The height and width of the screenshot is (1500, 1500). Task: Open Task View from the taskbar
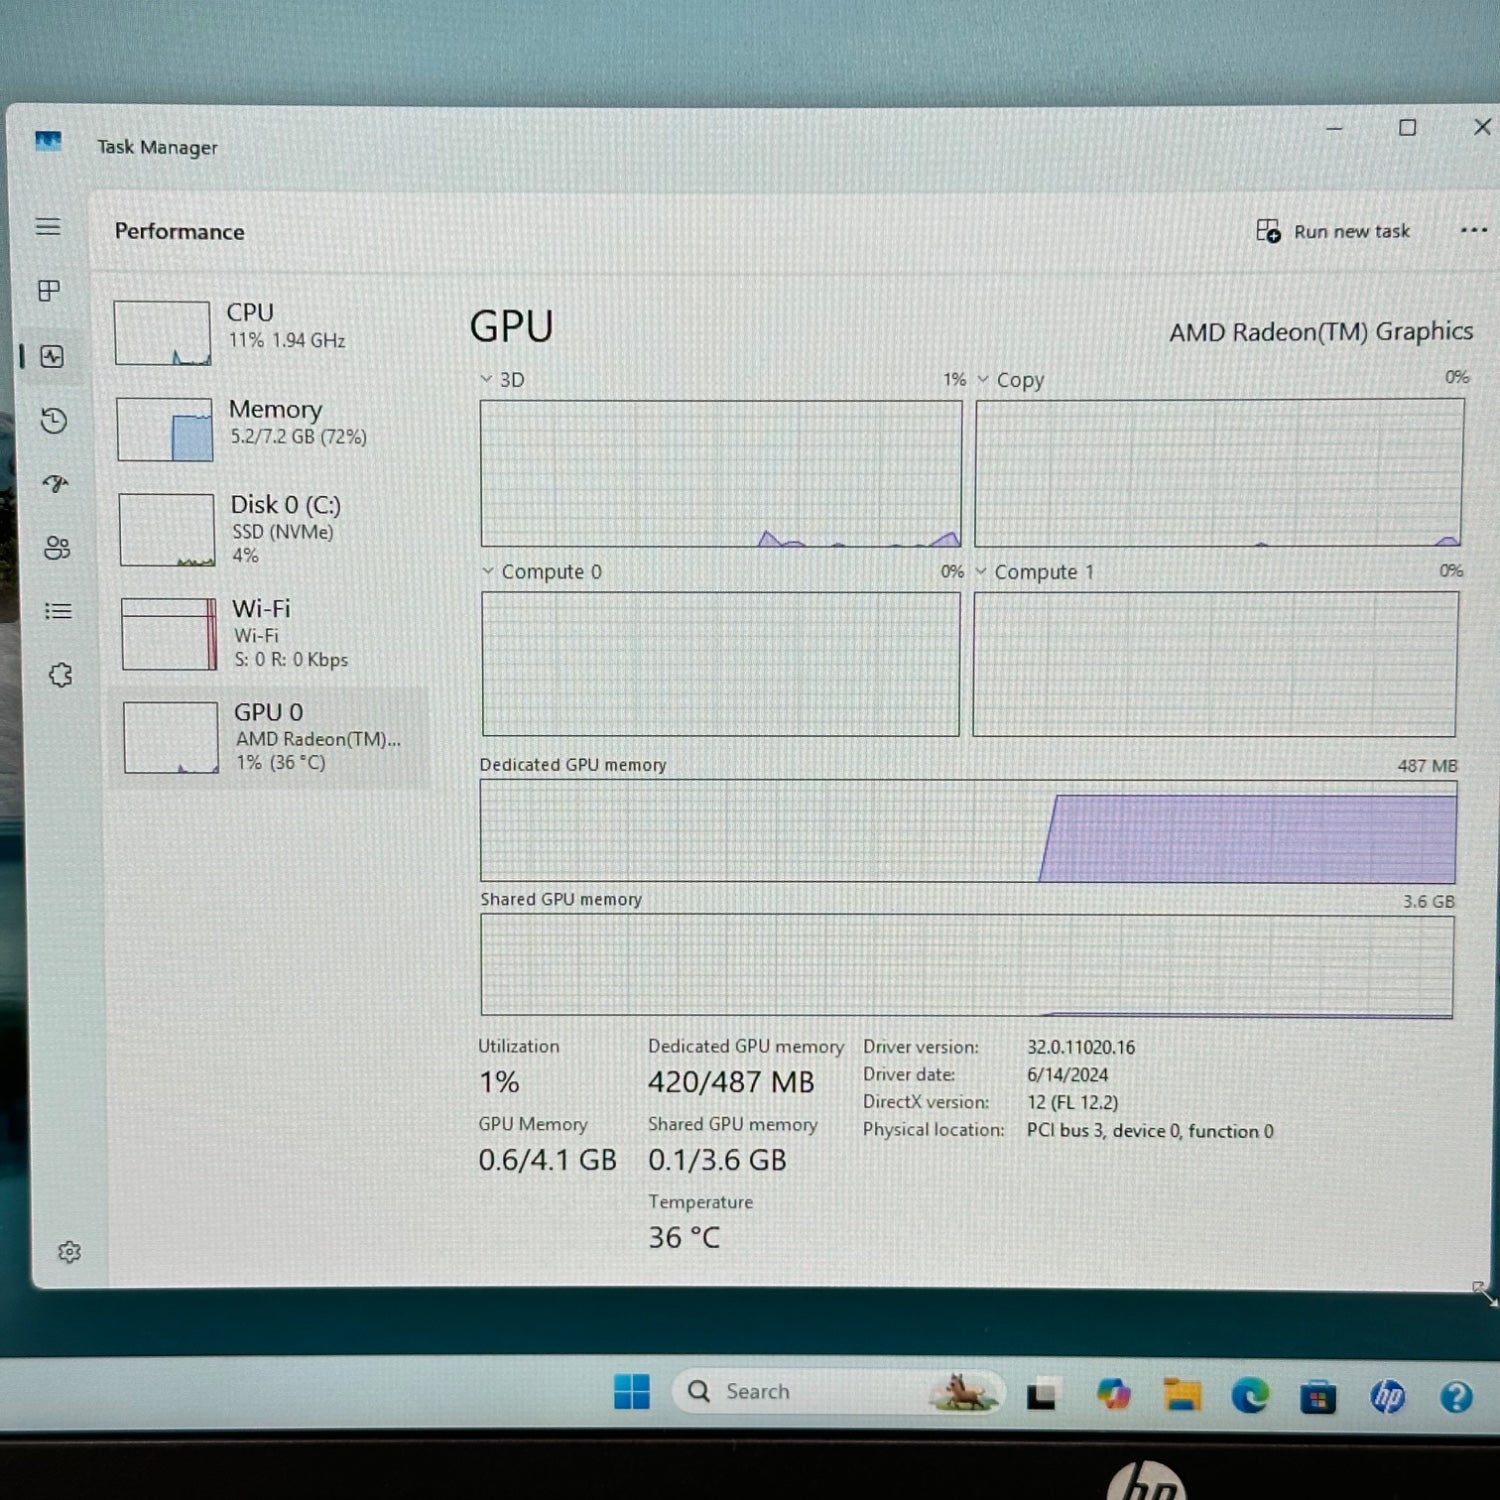[x=1041, y=1394]
